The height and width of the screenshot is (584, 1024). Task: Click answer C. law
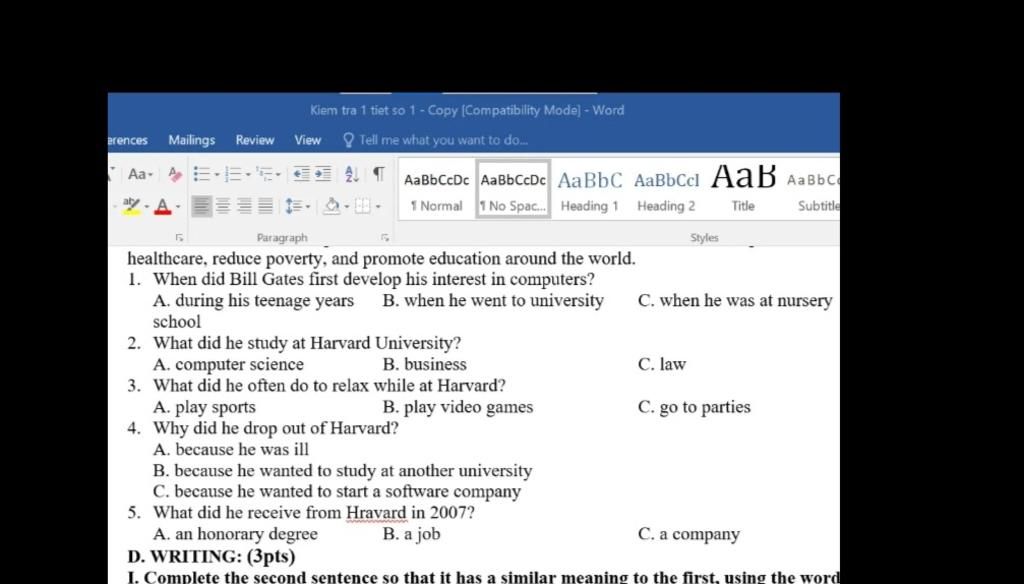pyautogui.click(x=662, y=364)
